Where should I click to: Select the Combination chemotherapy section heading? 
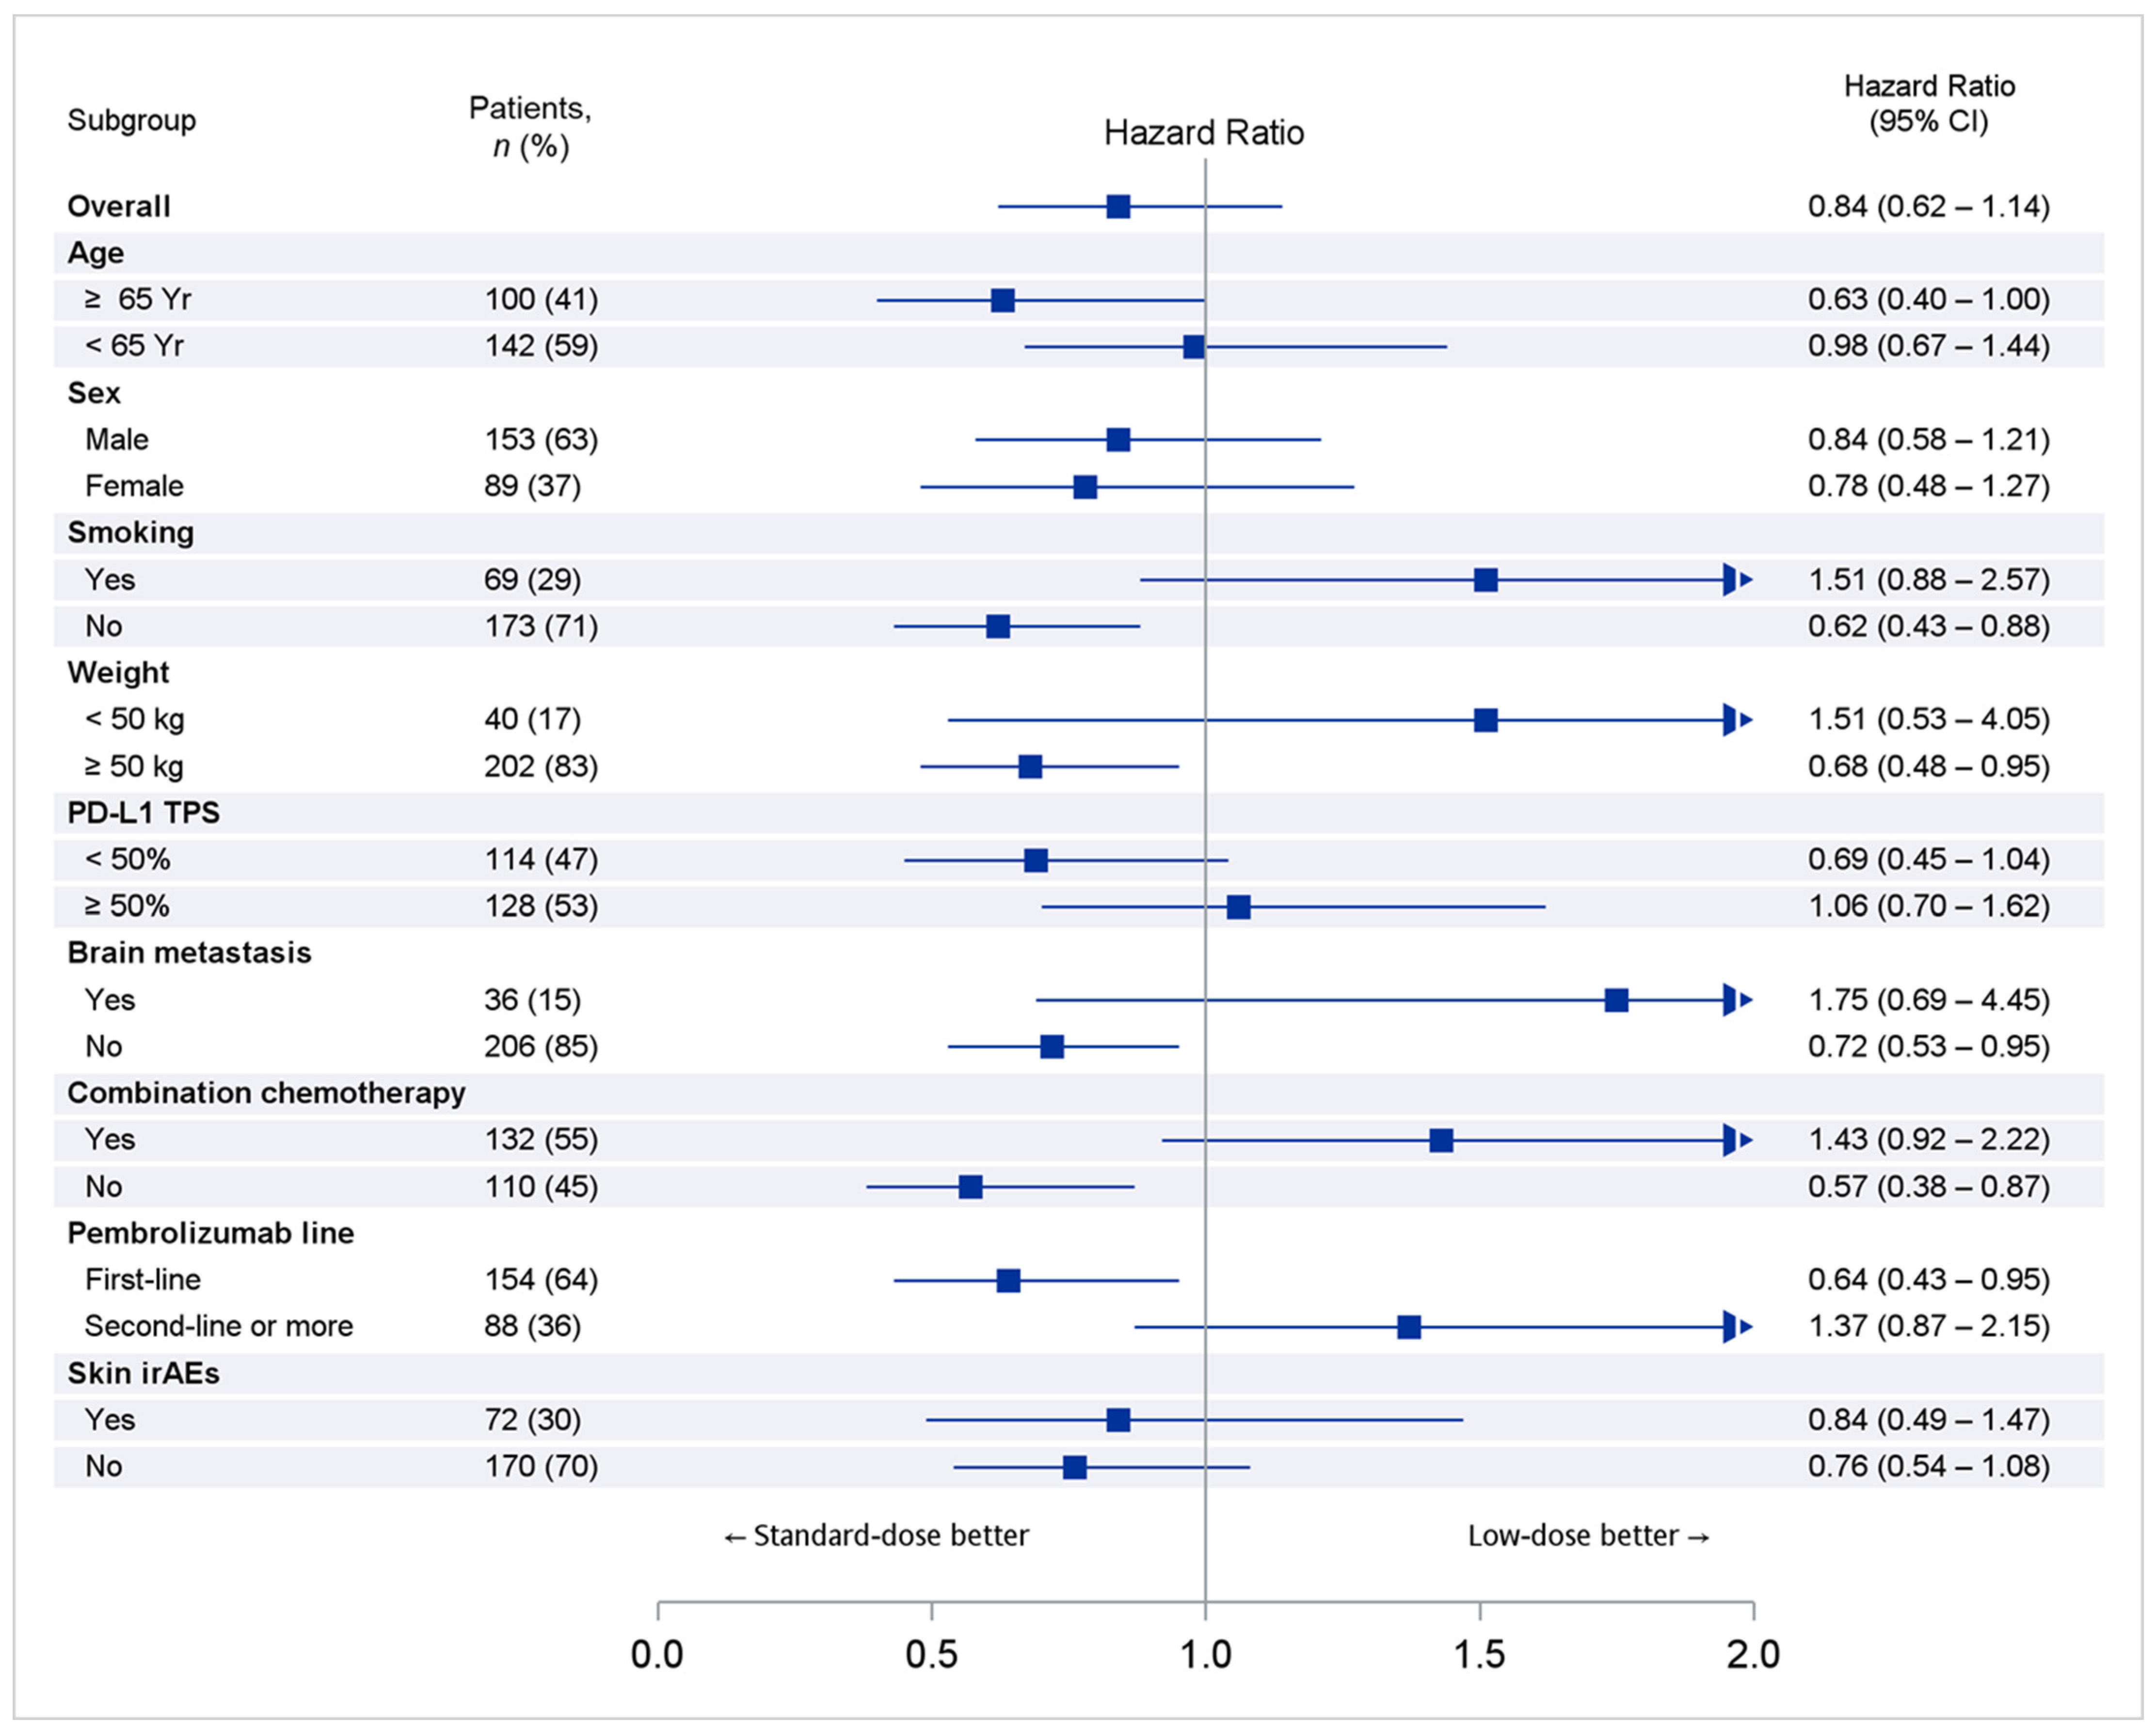266,1093
